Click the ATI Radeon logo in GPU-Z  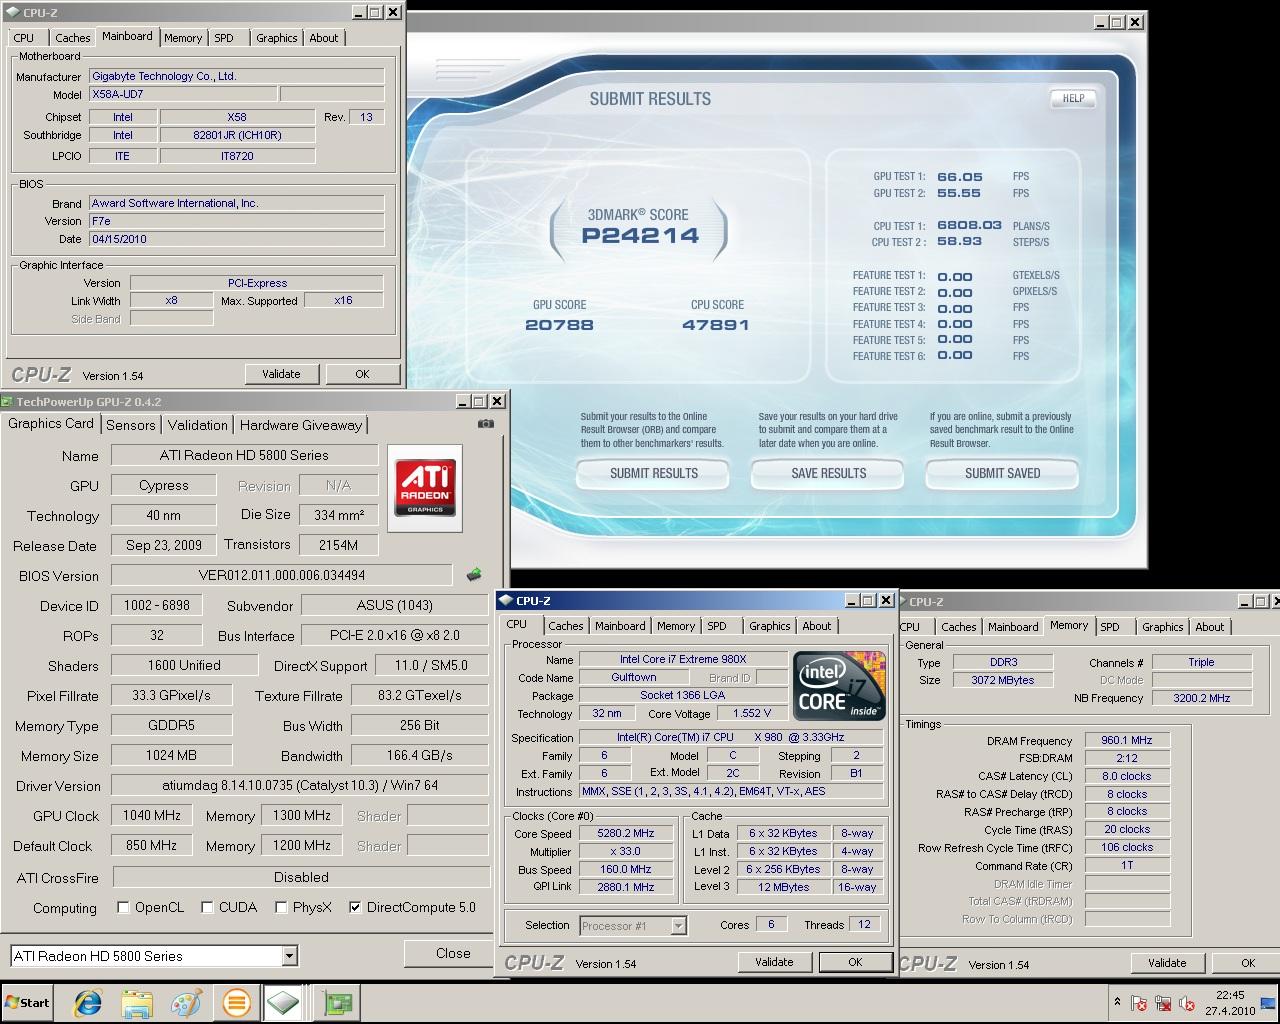(x=425, y=488)
